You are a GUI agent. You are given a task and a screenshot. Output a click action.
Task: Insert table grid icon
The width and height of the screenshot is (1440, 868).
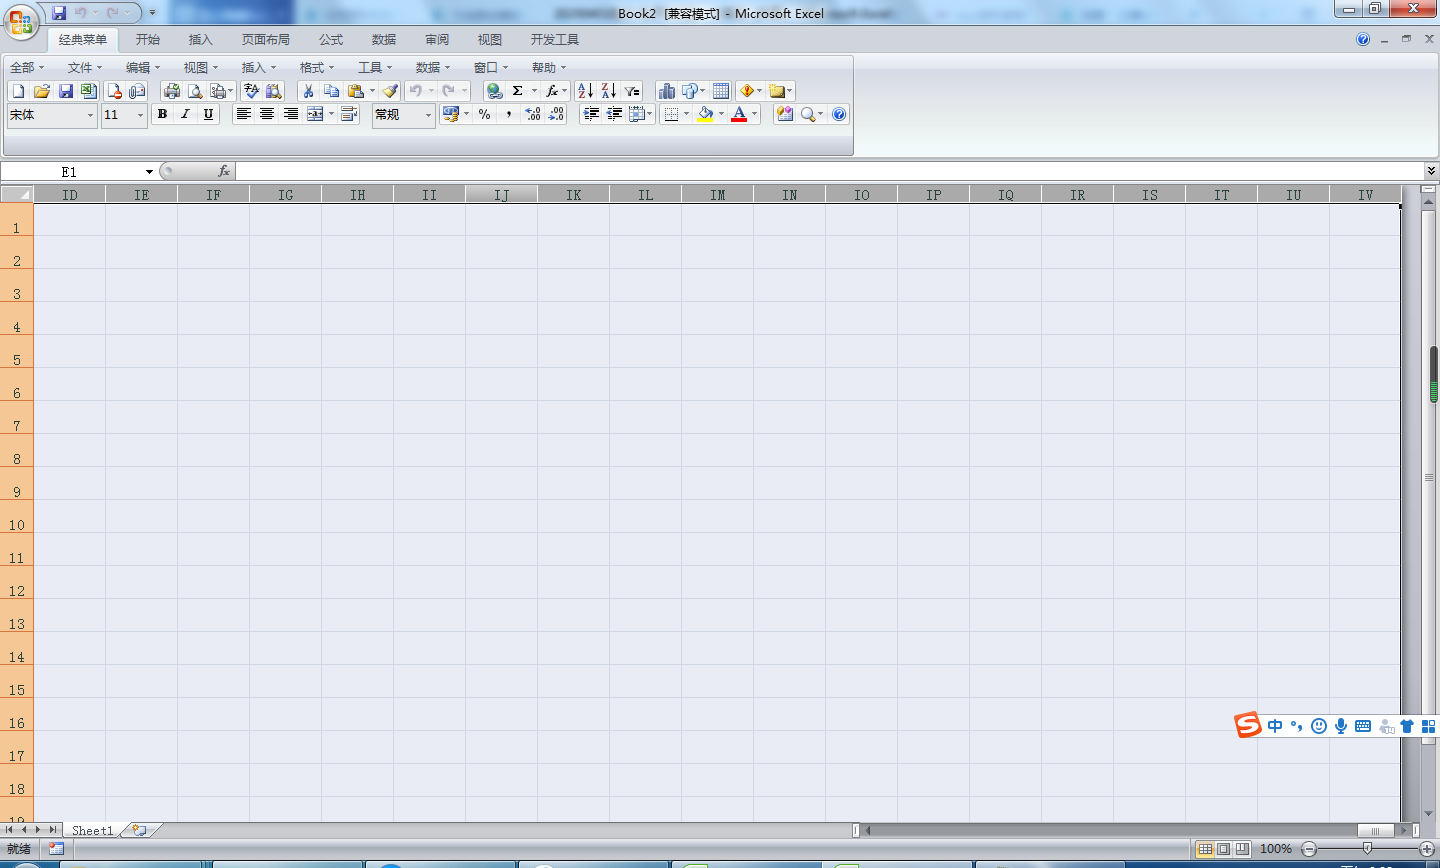coord(721,91)
